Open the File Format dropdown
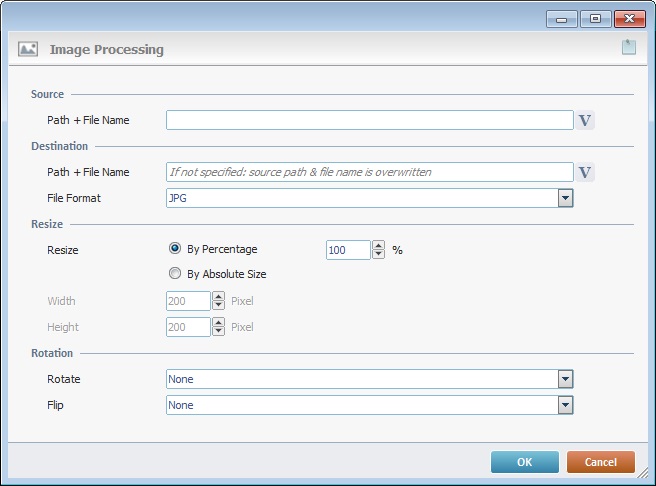This screenshot has width=656, height=486. tap(565, 198)
